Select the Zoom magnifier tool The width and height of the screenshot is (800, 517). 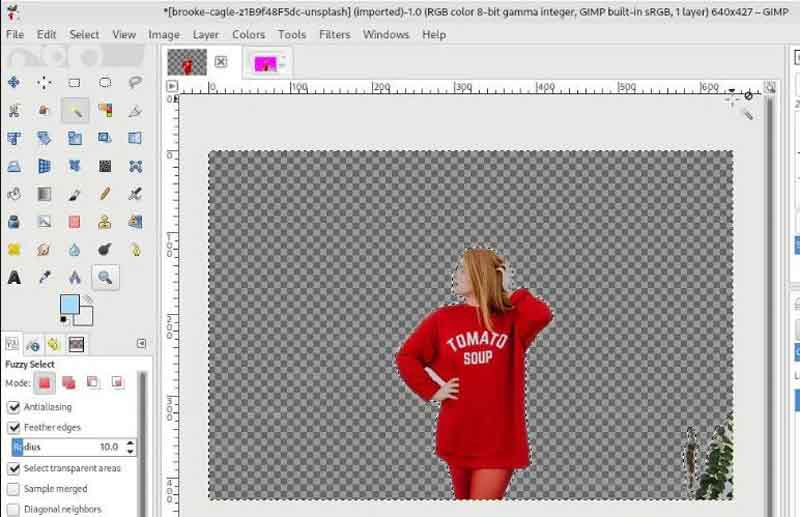105,277
